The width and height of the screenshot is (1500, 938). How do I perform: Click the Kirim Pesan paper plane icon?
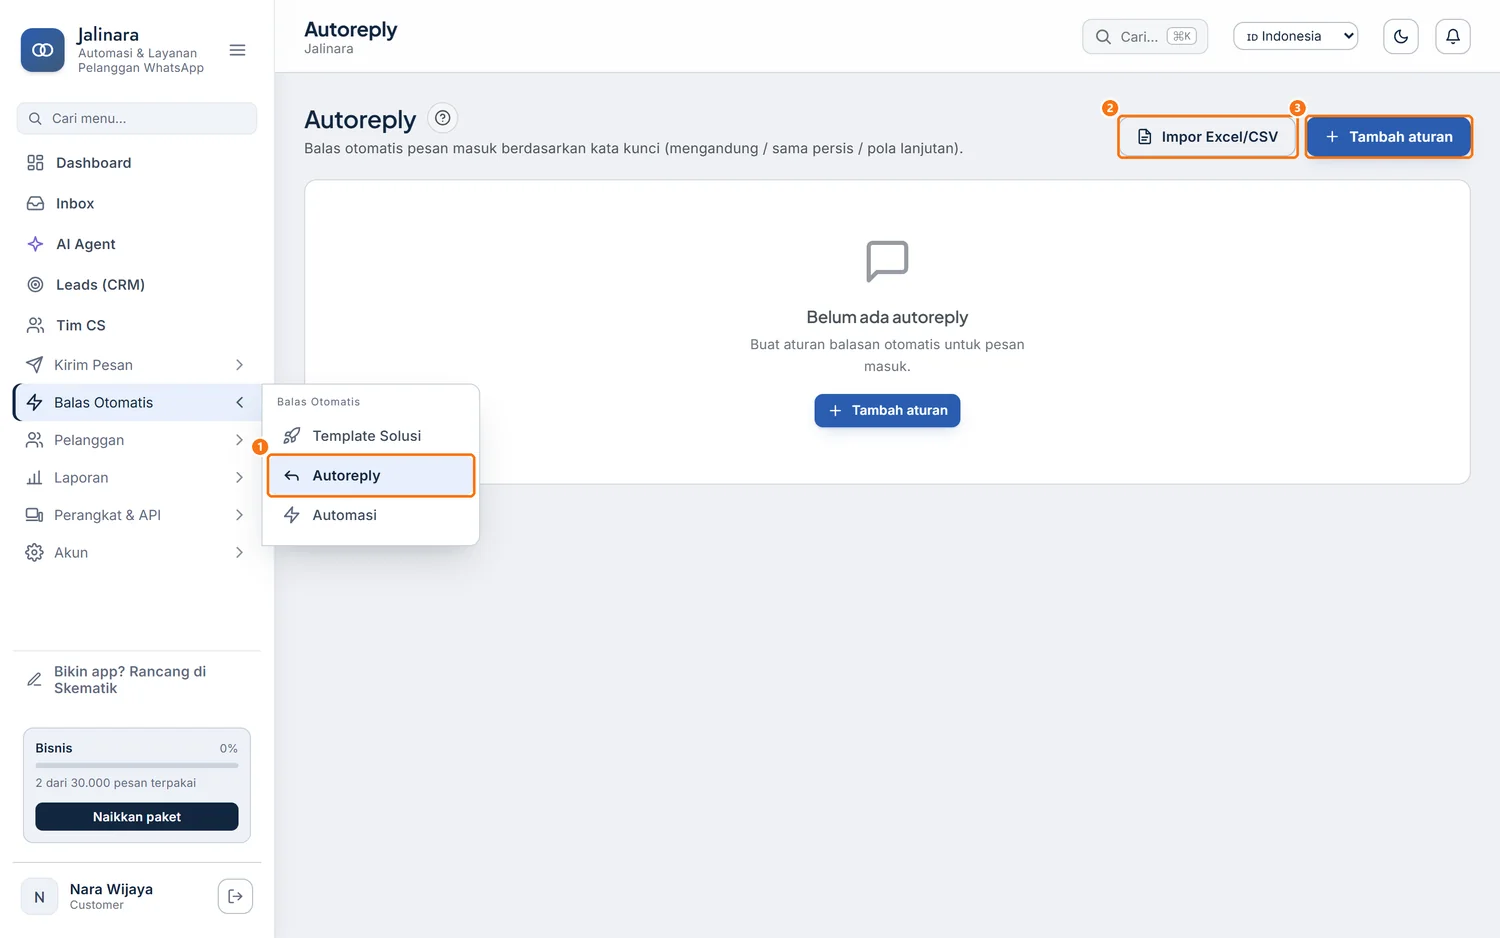[x=34, y=365]
